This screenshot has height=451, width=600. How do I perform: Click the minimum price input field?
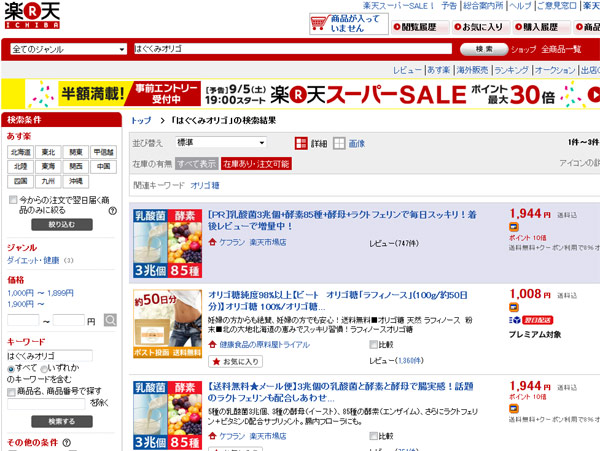click(x=23, y=321)
